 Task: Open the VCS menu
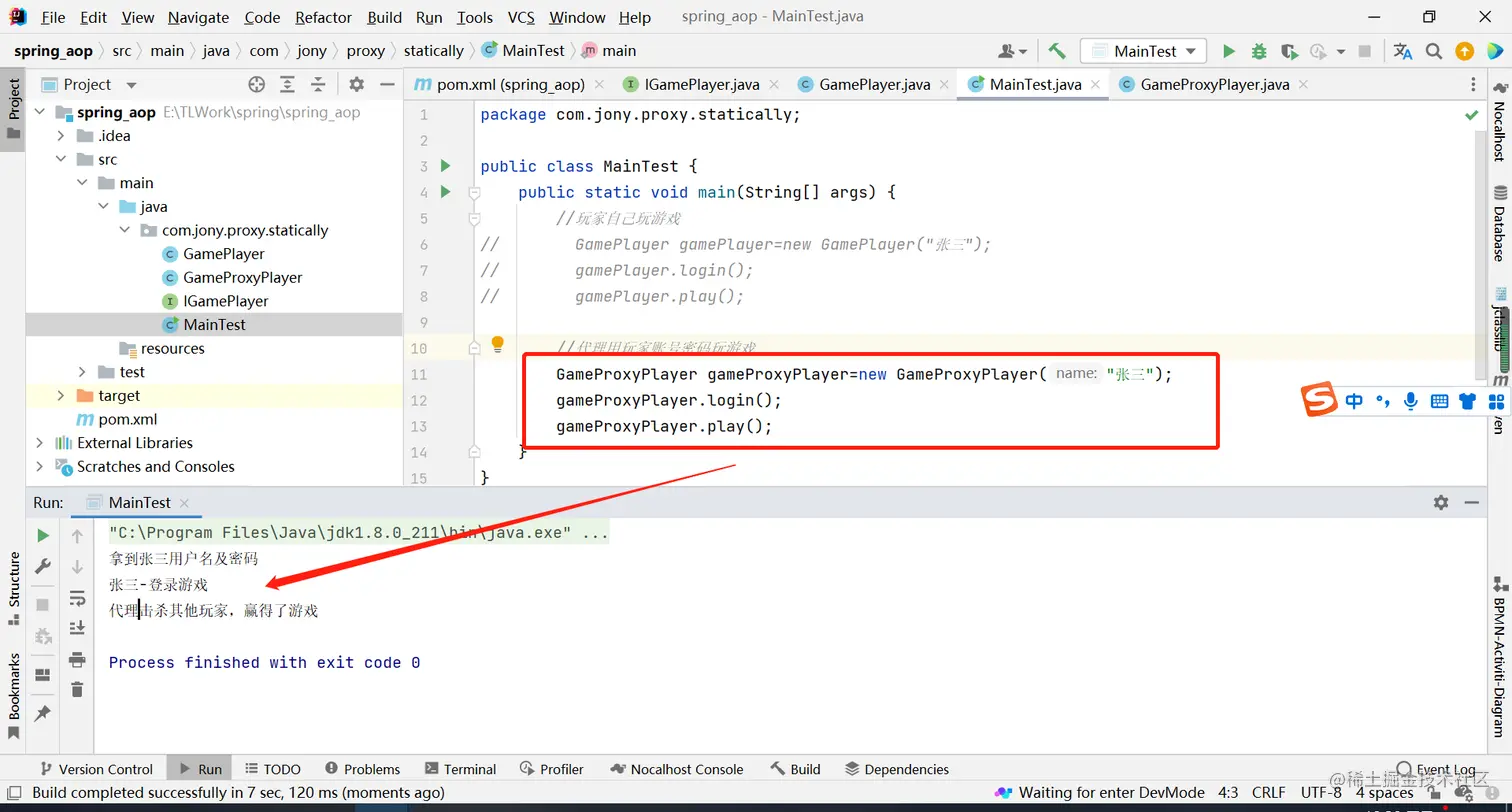click(x=521, y=17)
